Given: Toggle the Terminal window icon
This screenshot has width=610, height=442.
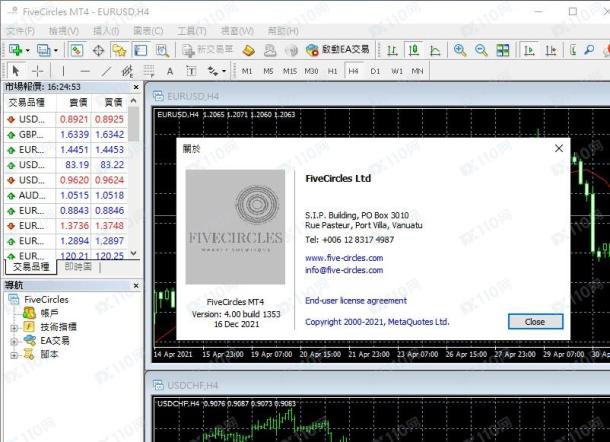Looking at the screenshot, I should point(140,50).
